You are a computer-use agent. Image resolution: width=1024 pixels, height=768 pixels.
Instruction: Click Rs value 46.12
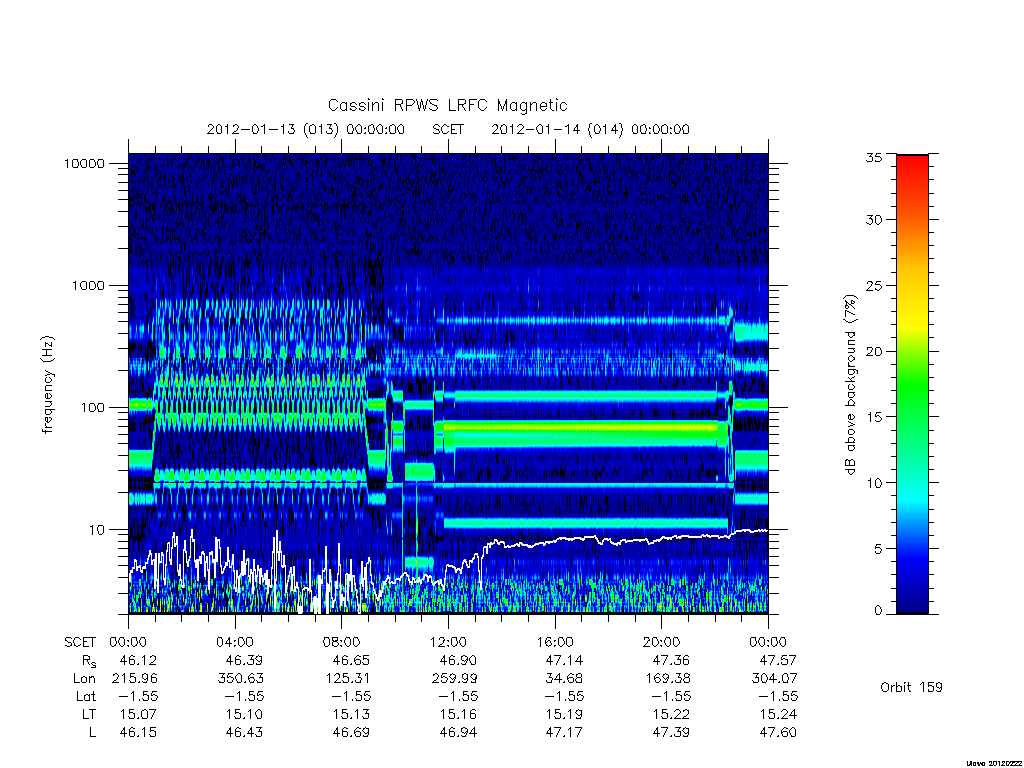[x=138, y=660]
